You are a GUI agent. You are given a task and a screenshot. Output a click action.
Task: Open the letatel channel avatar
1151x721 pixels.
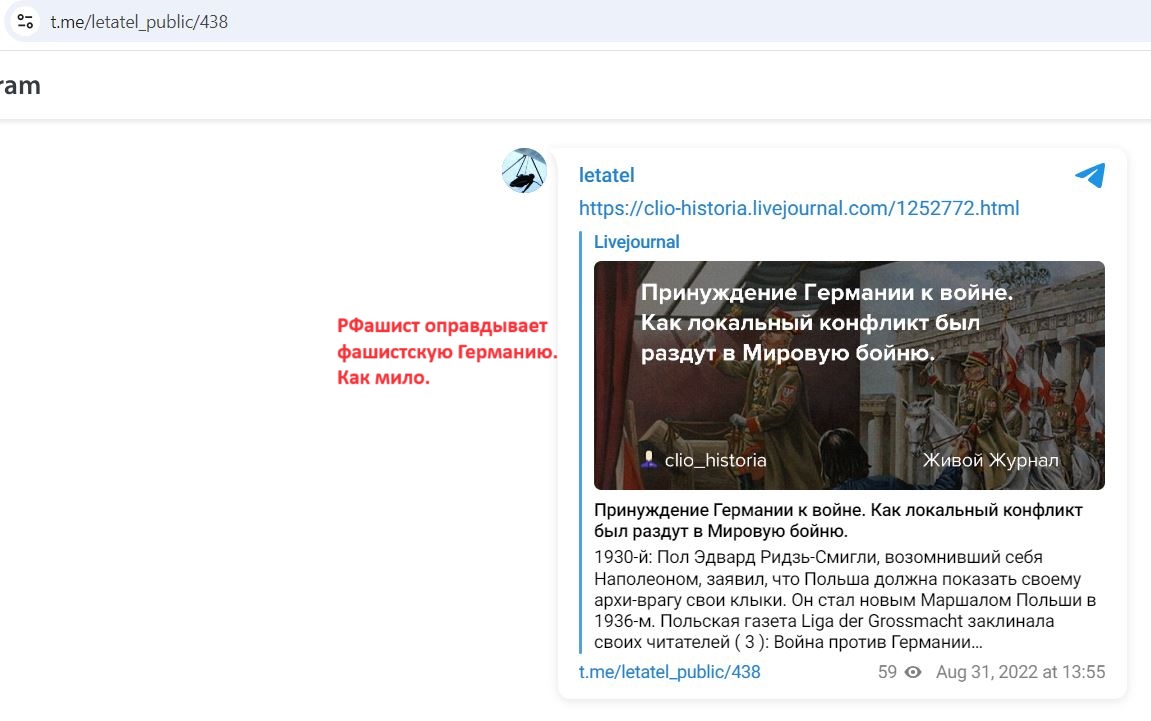click(x=524, y=170)
